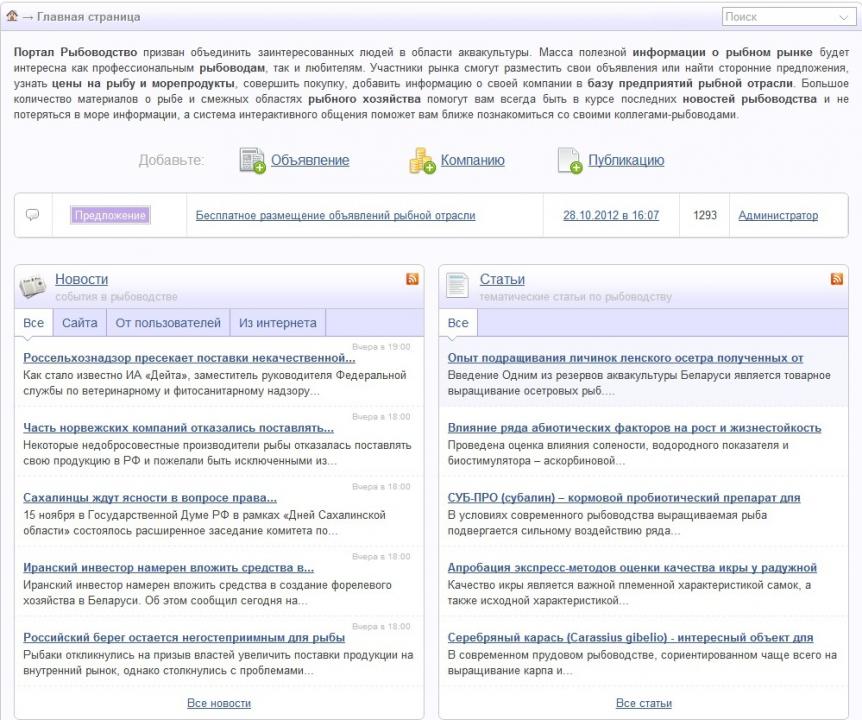Viewport: 862px width, 720px height.
Task: Click the document icon next to Публикацию
Action: (x=570, y=160)
